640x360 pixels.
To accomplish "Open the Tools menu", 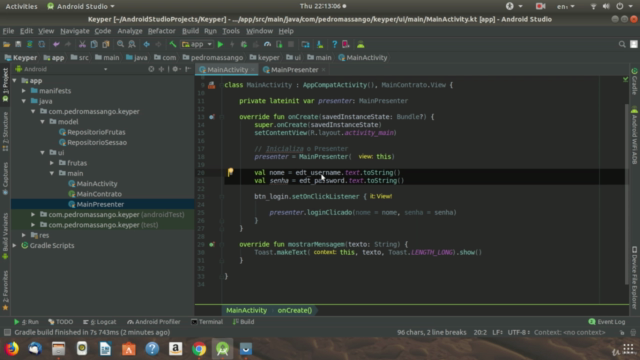I will pyautogui.click(x=231, y=31).
